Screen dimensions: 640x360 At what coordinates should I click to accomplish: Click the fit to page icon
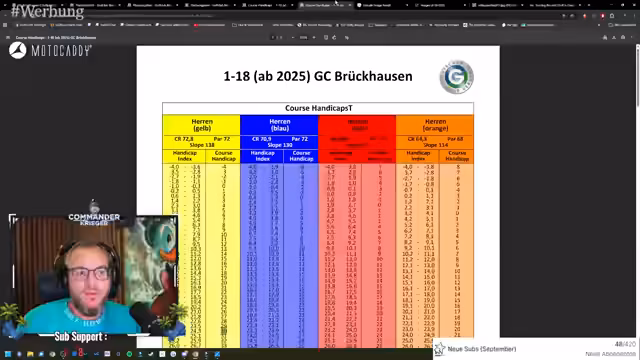tap(326, 38)
